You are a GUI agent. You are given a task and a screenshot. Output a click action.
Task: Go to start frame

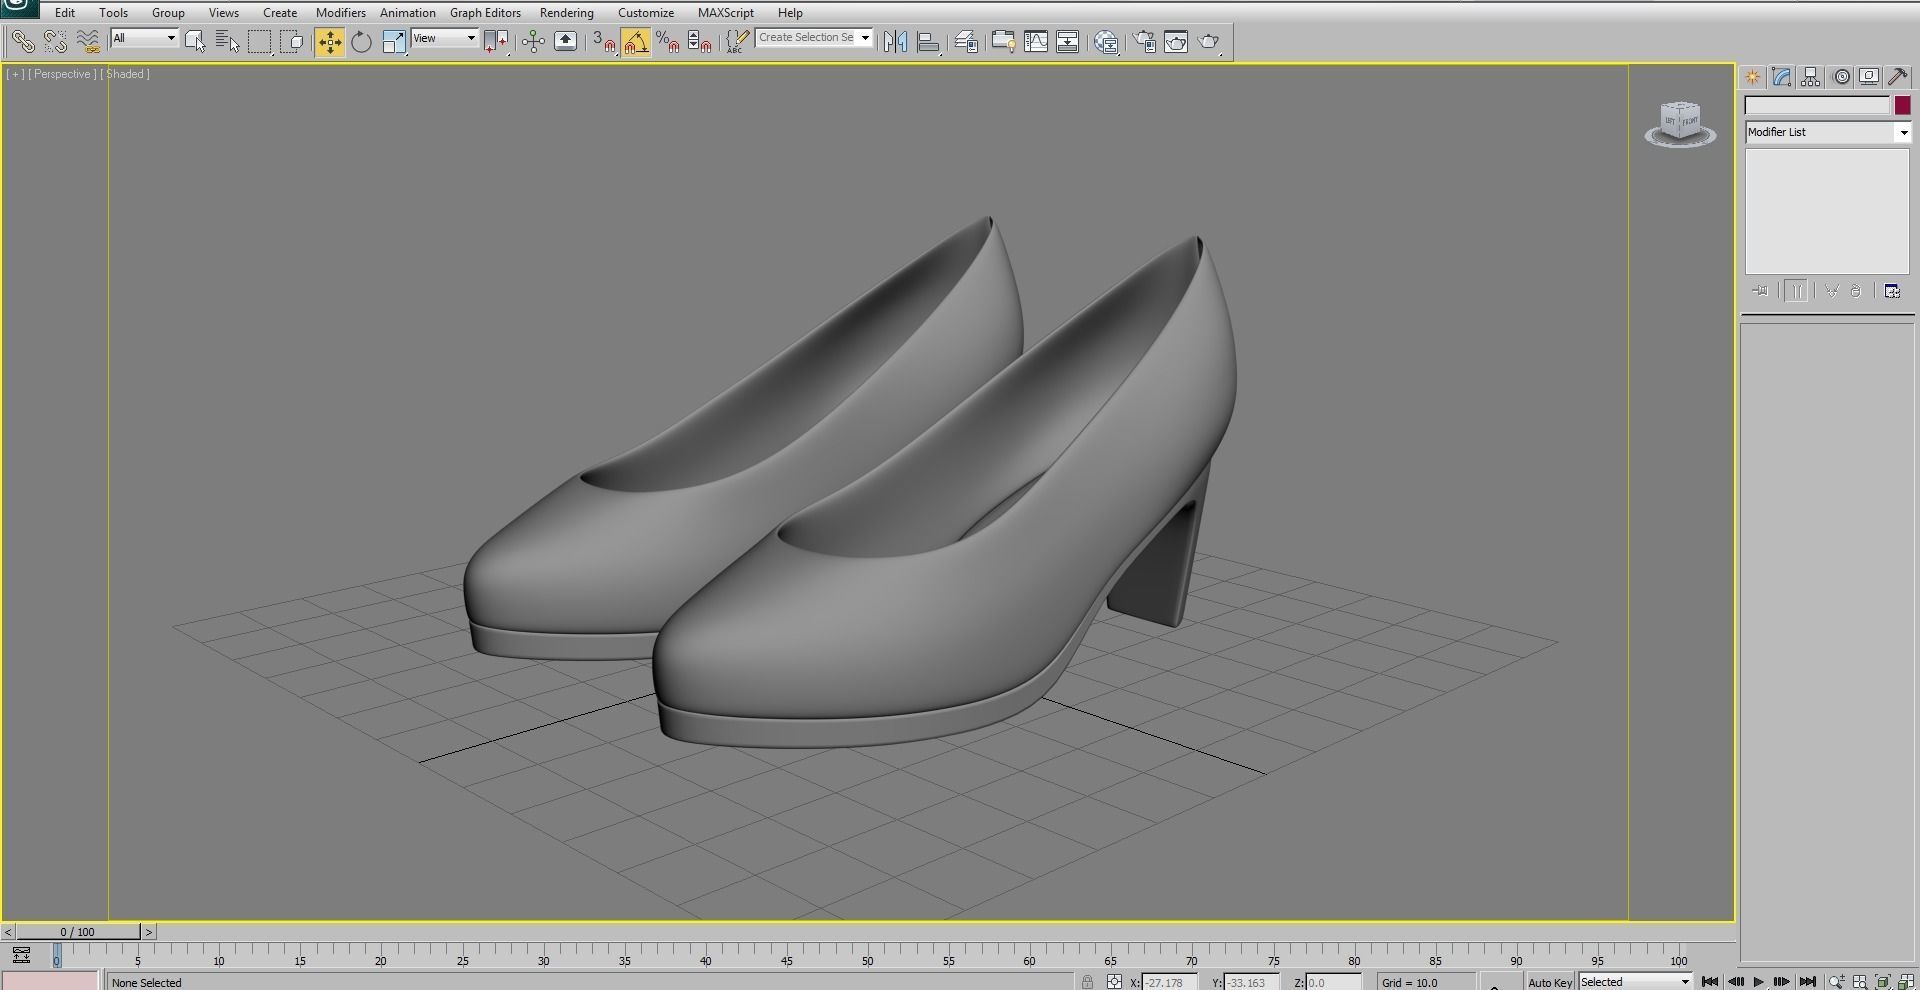tap(1710, 982)
